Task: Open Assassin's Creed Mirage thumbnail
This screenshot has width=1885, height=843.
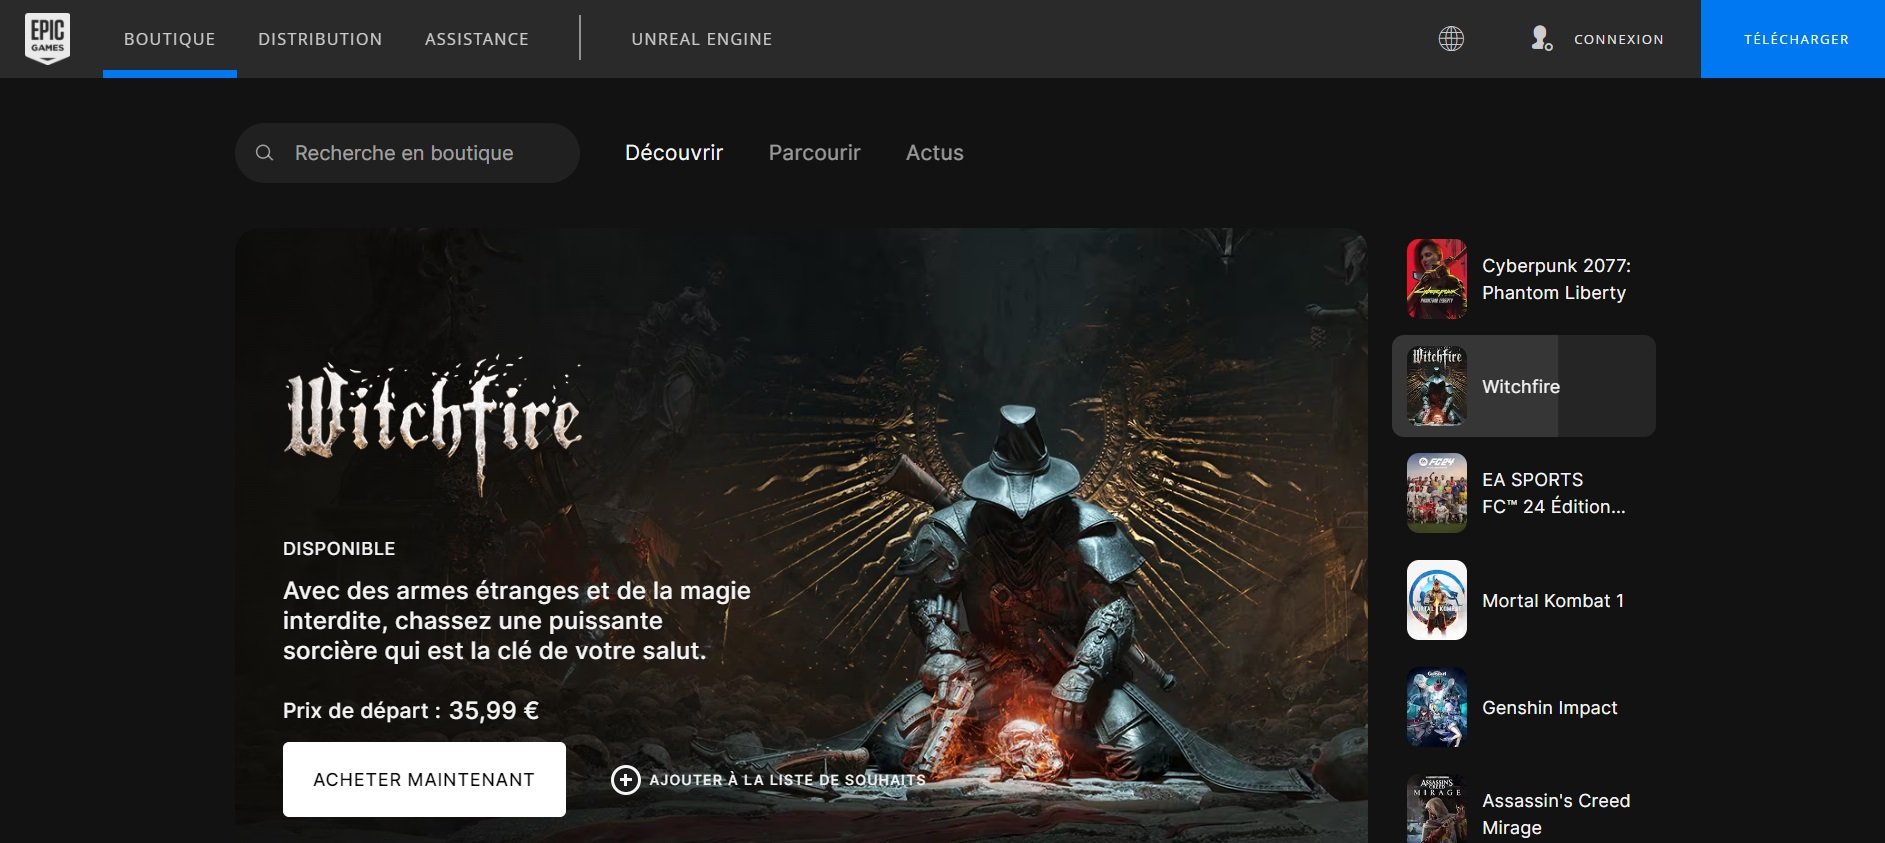Action: click(x=1437, y=810)
